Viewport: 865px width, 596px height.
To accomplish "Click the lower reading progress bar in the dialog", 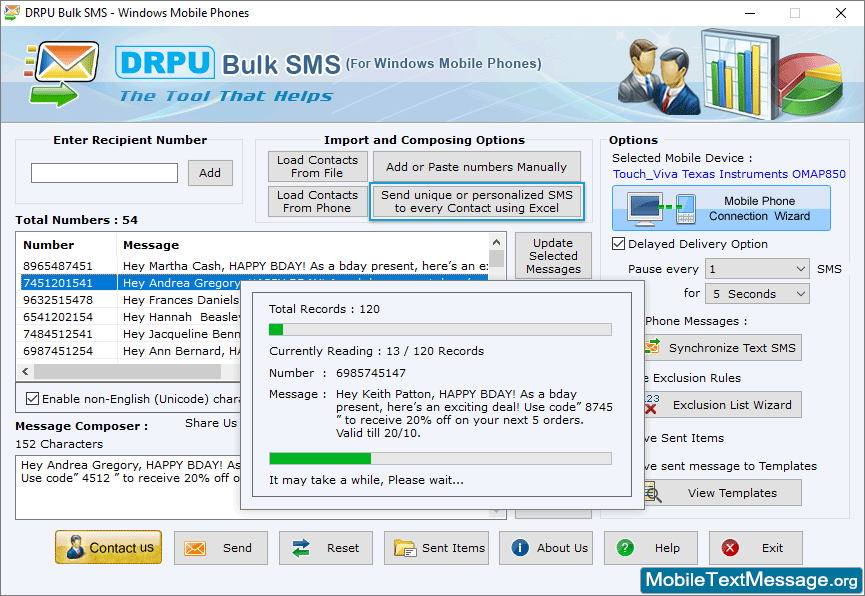I will coord(440,459).
